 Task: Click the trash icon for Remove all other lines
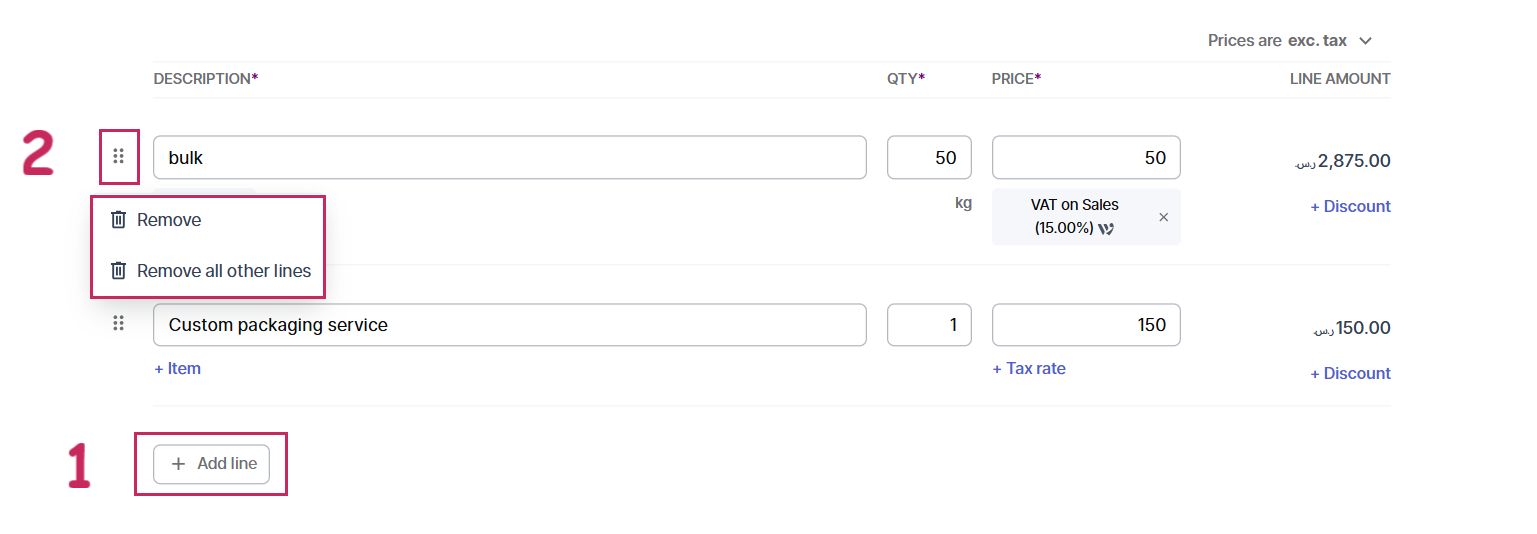(118, 271)
